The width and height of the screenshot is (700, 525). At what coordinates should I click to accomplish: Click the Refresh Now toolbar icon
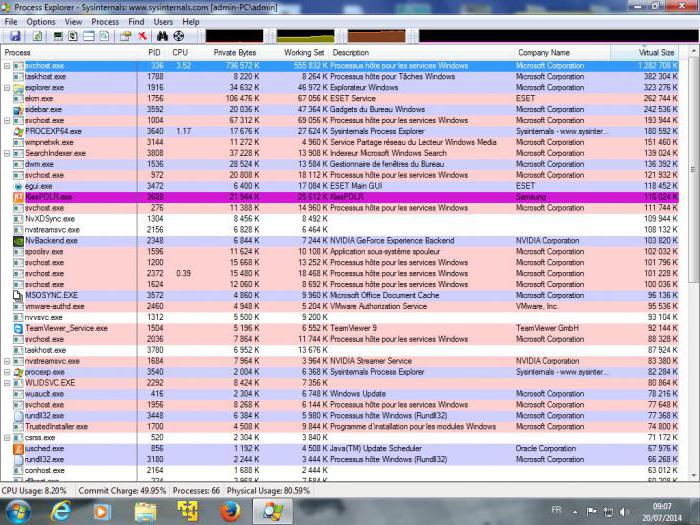(37, 36)
